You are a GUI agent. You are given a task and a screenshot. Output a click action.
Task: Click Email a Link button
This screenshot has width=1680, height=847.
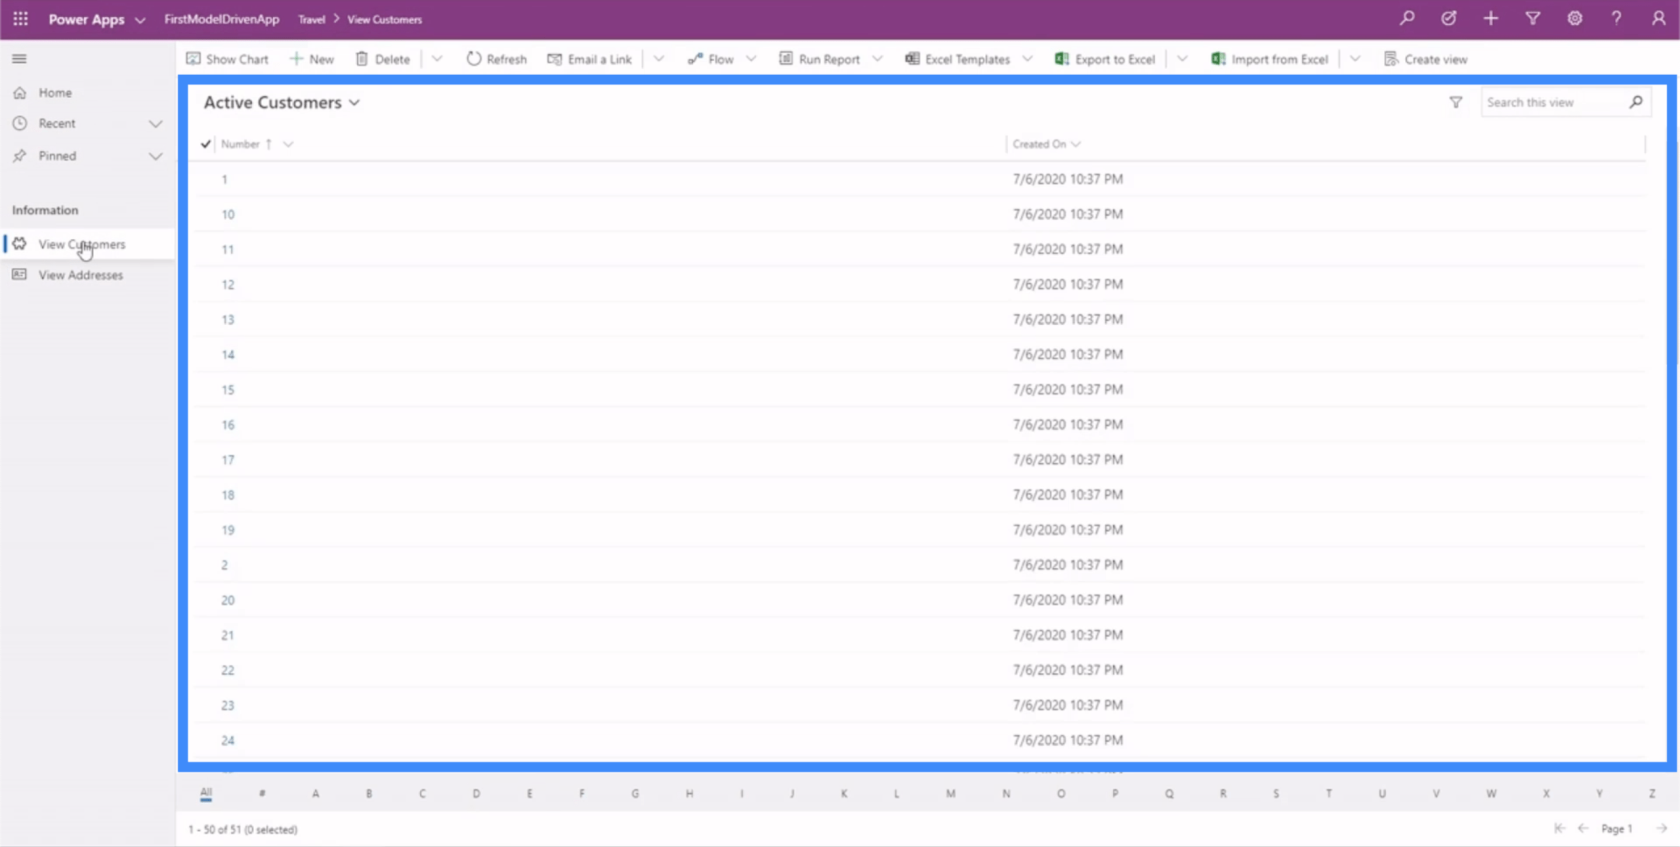pos(589,59)
